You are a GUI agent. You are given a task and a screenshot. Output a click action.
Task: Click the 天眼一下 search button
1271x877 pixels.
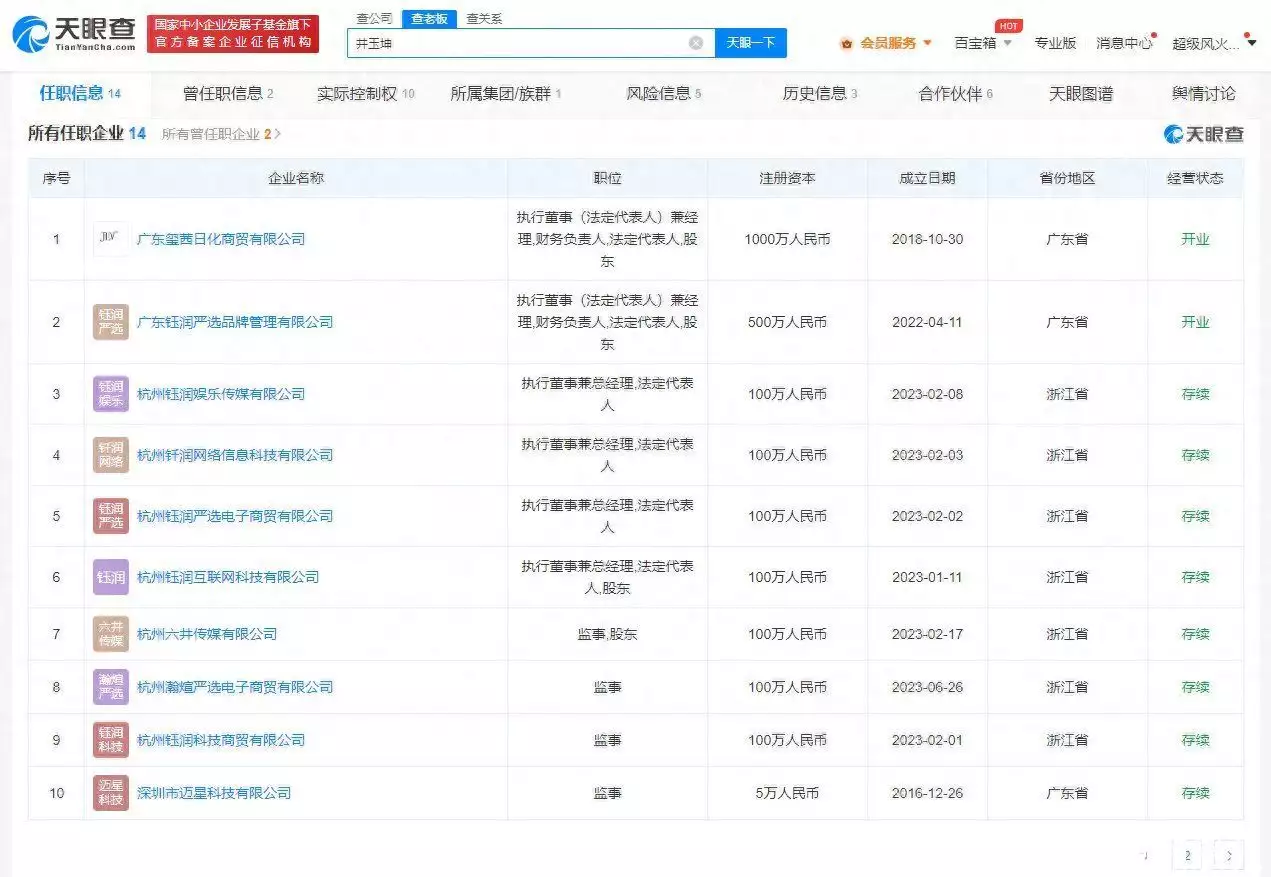point(751,43)
